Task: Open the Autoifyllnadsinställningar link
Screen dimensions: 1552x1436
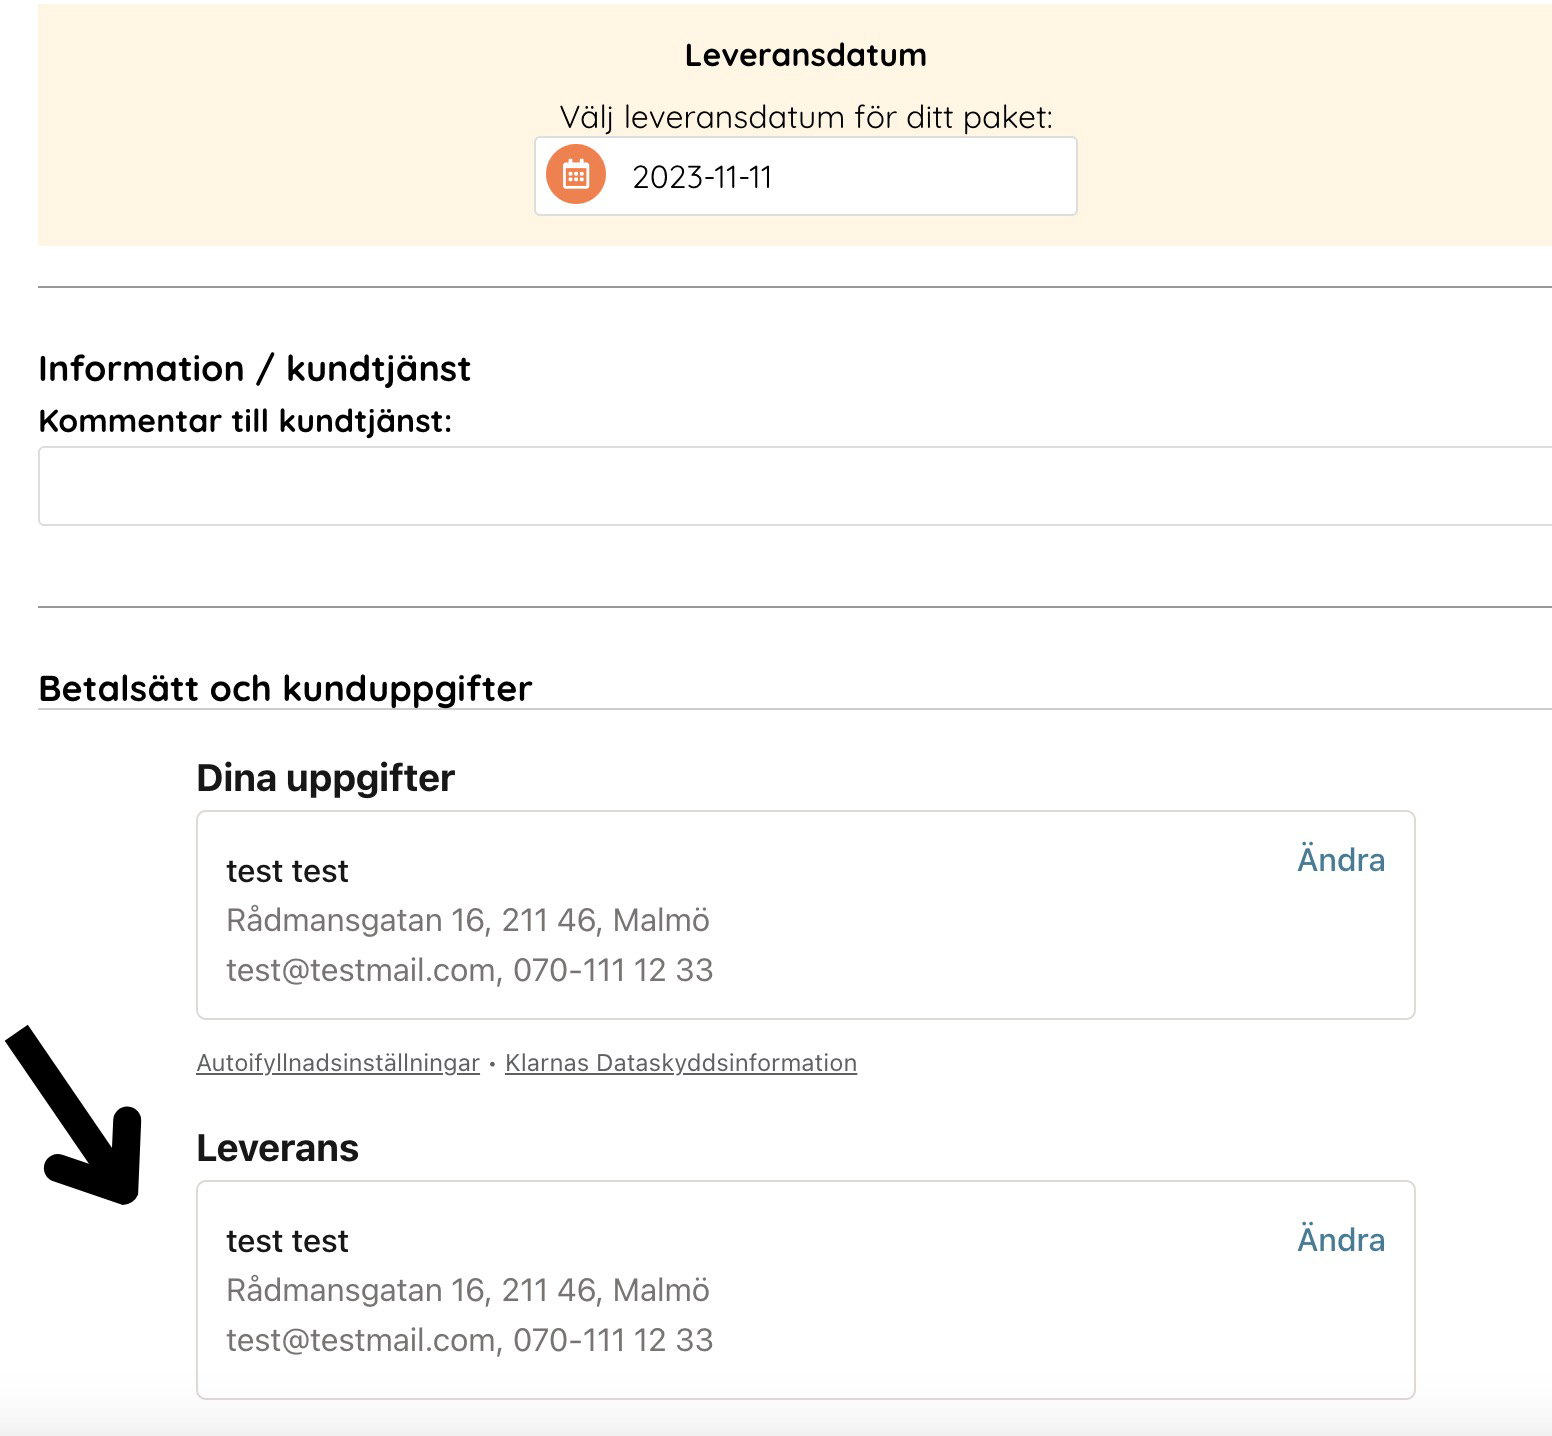Action: [338, 1063]
